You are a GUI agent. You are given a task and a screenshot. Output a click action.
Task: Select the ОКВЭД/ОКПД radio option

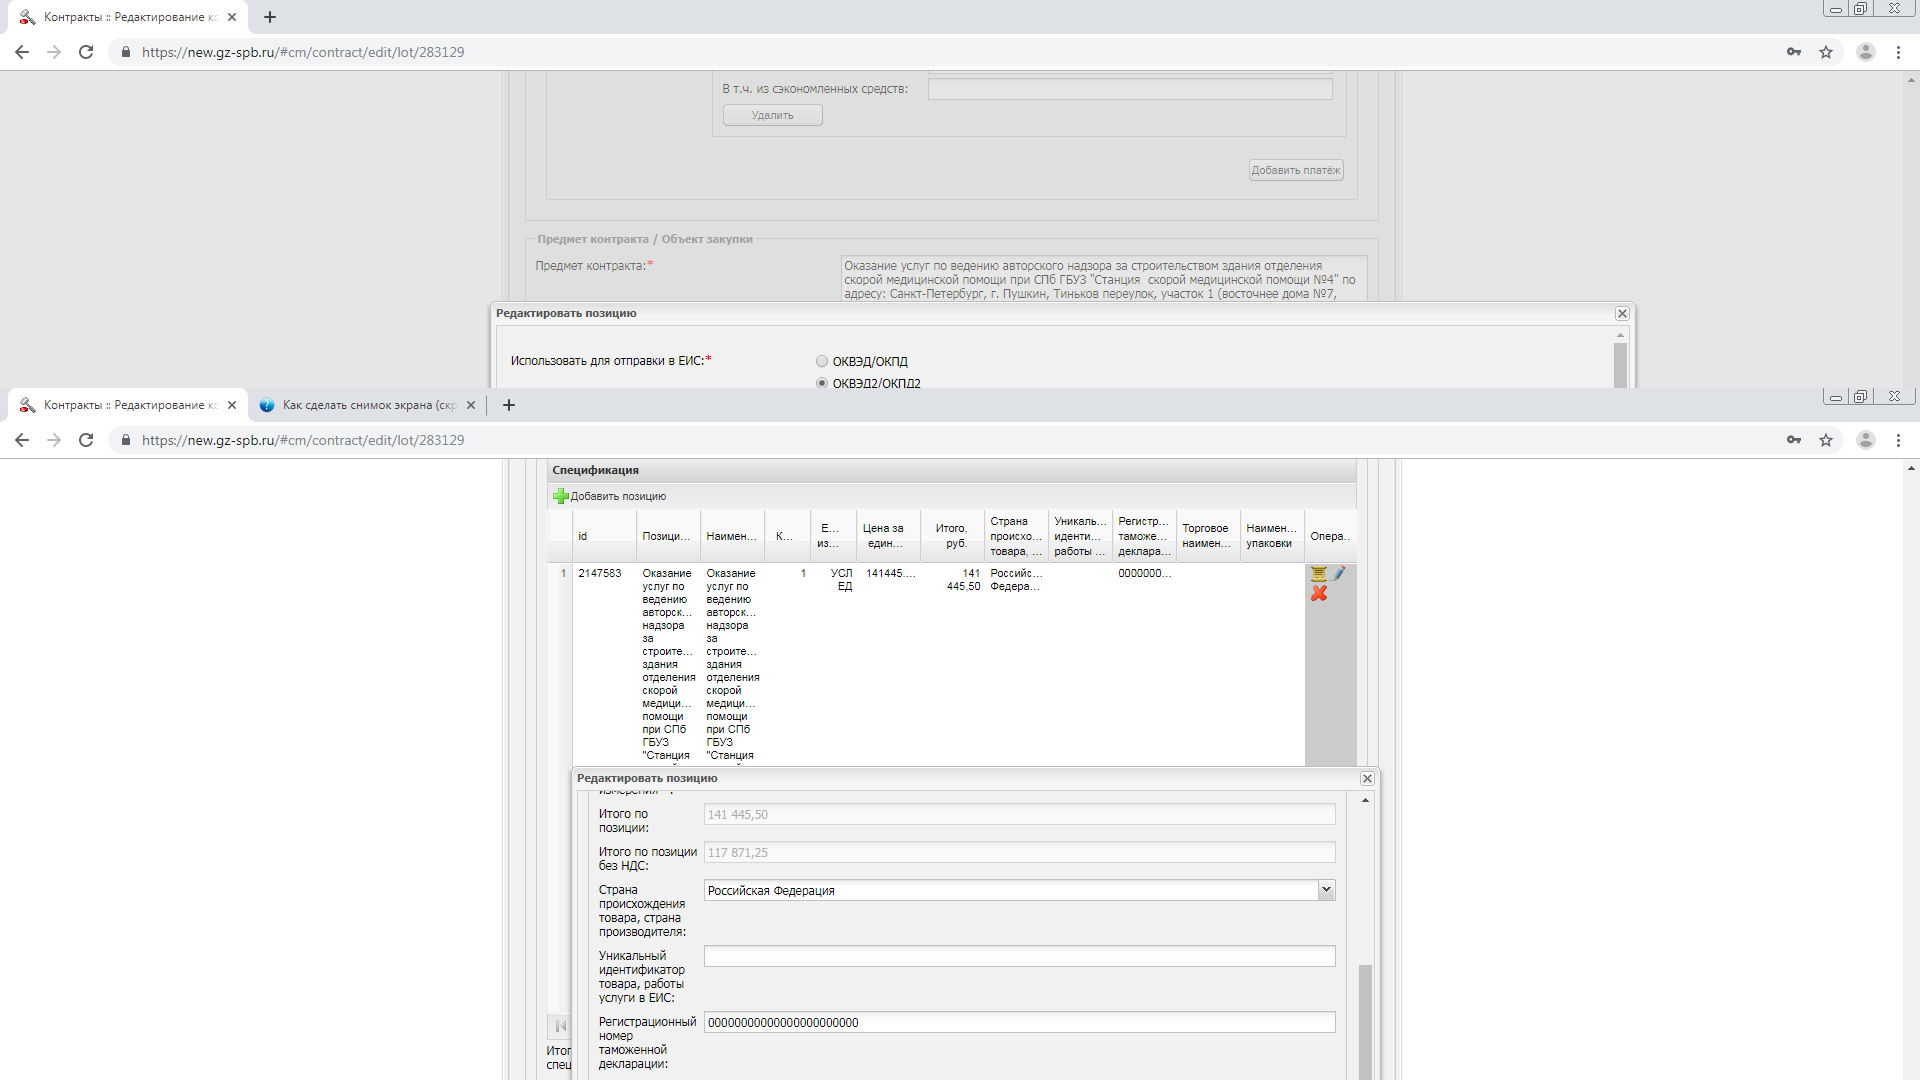(x=822, y=362)
